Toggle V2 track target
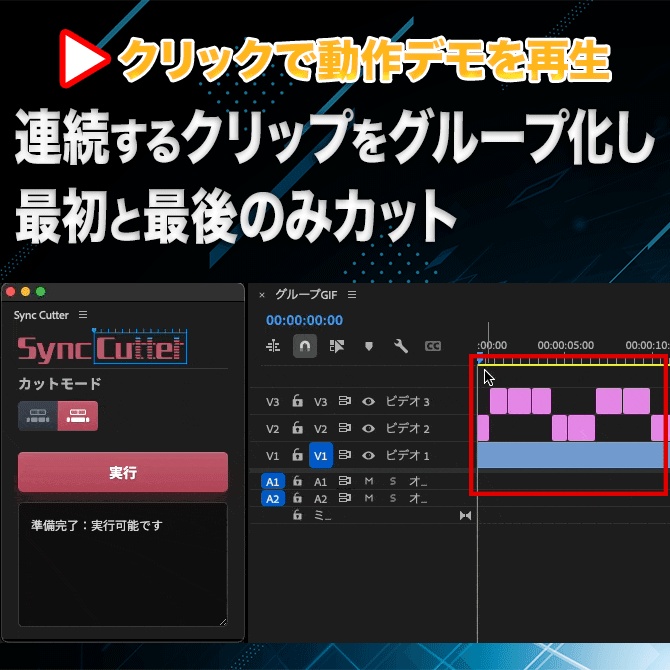The height and width of the screenshot is (670, 670). (x=320, y=429)
